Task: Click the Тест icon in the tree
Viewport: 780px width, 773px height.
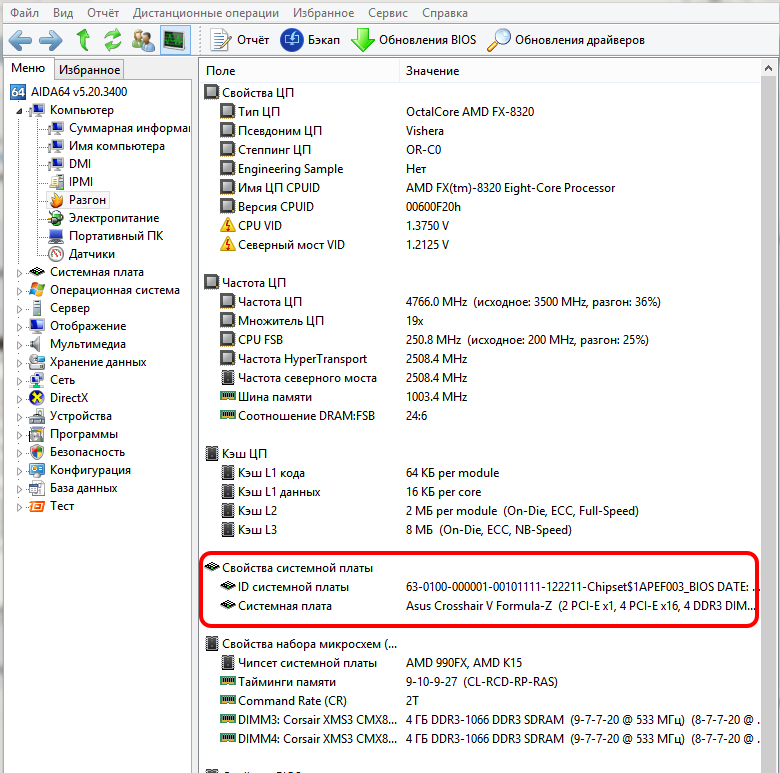Action: pos(37,506)
